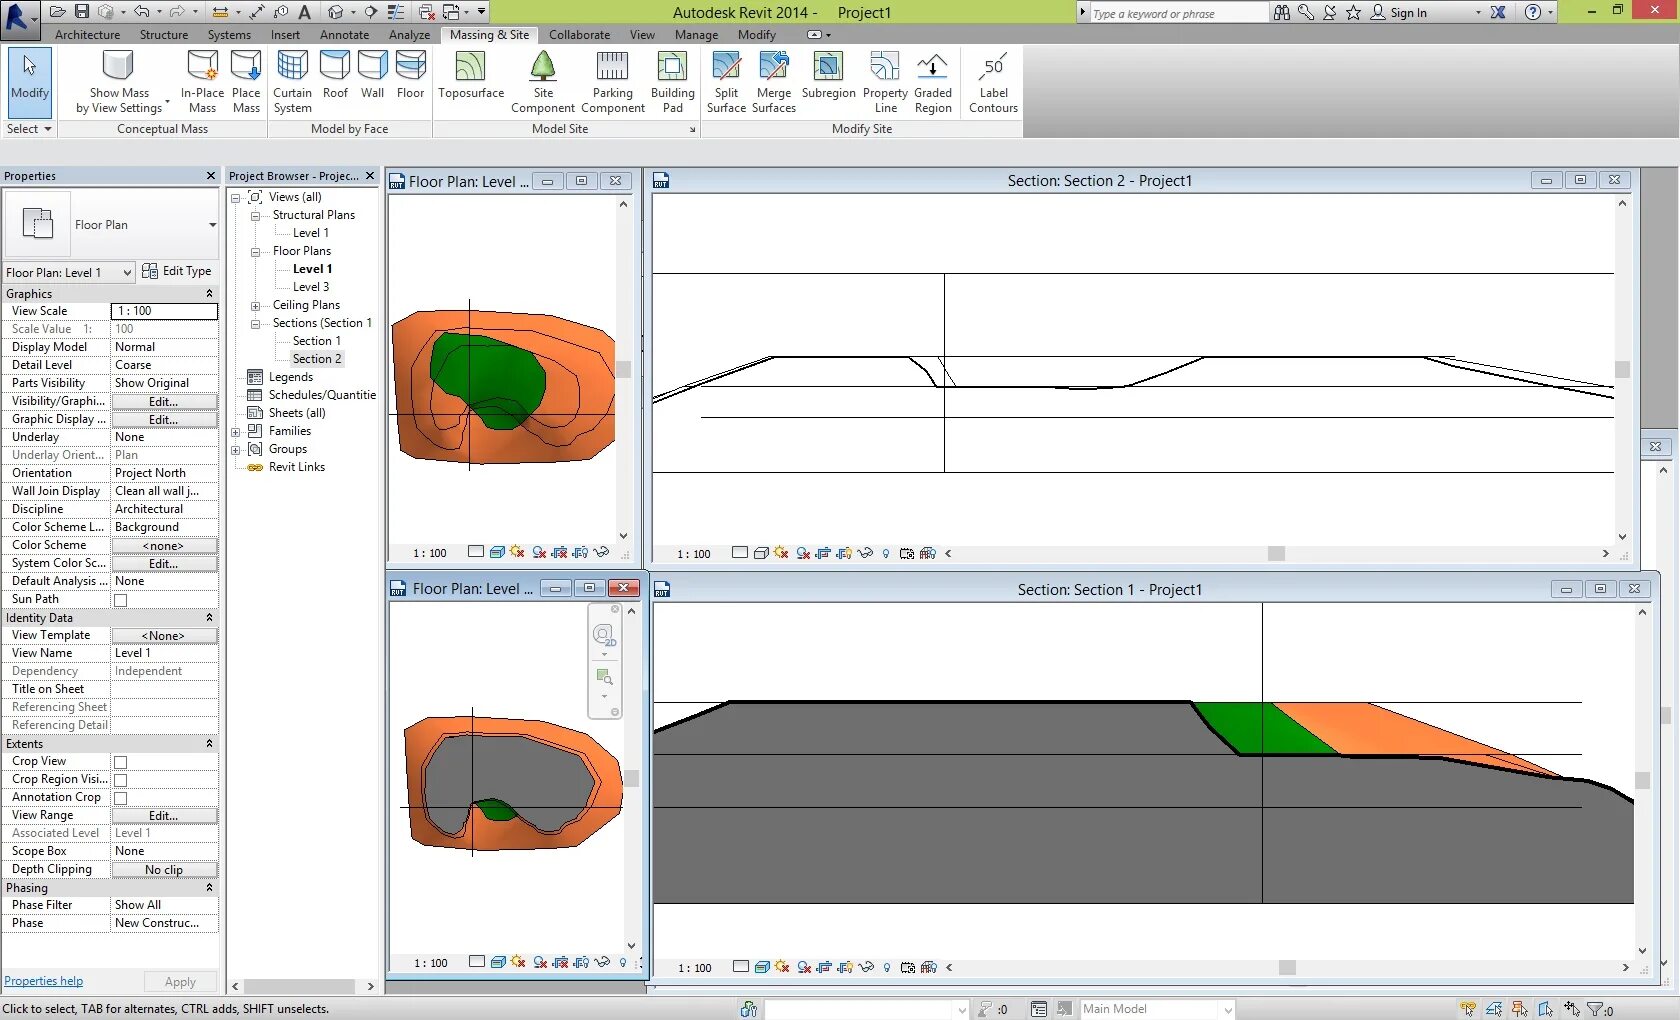
Task: Open the Manage ribbon tab
Action: (x=696, y=35)
